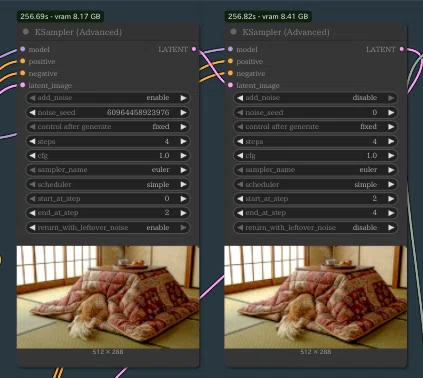423x378 pixels.
Task: Toggle return_with_leftover_noise in right KSampler
Action: [315, 228]
